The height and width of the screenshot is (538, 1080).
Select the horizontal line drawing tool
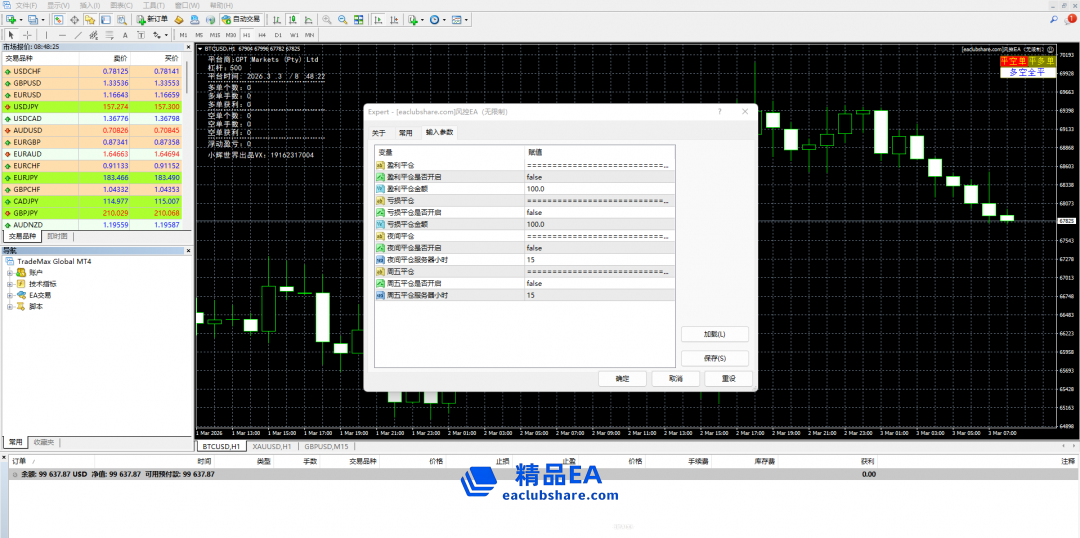(62, 35)
